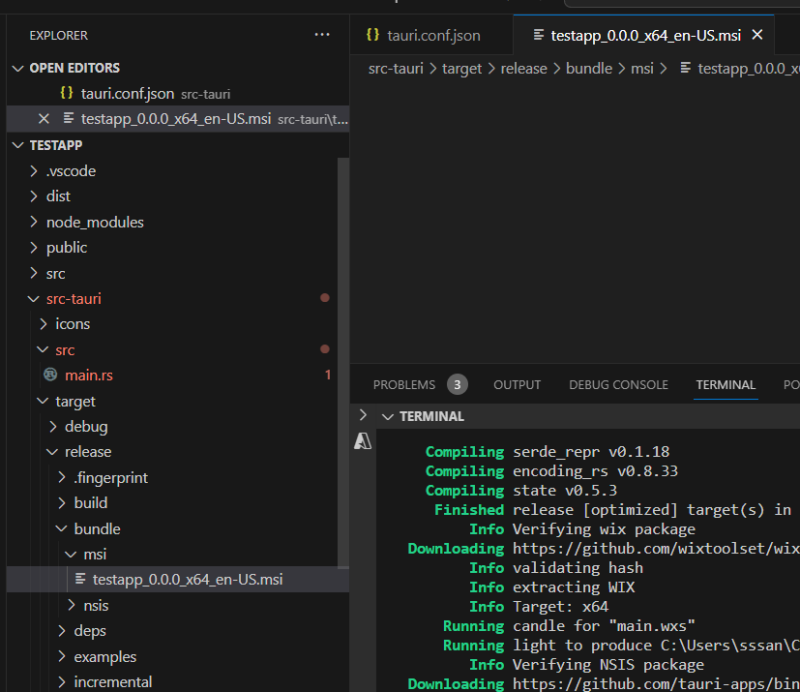Viewport: 800px width, 692px height.
Task: Switch to the Output panel tab
Action: 517,385
